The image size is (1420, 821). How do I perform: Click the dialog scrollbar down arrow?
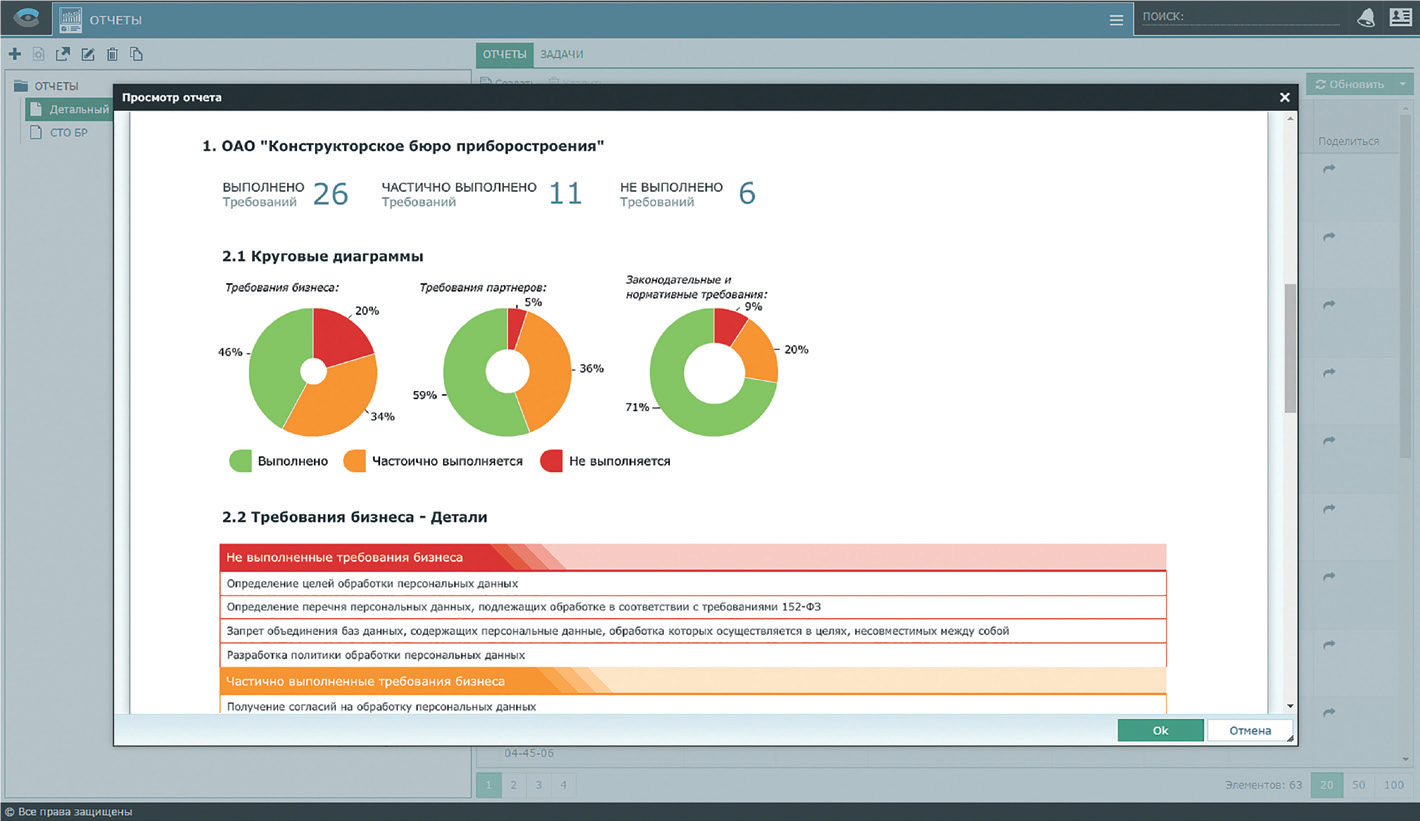[1290, 706]
